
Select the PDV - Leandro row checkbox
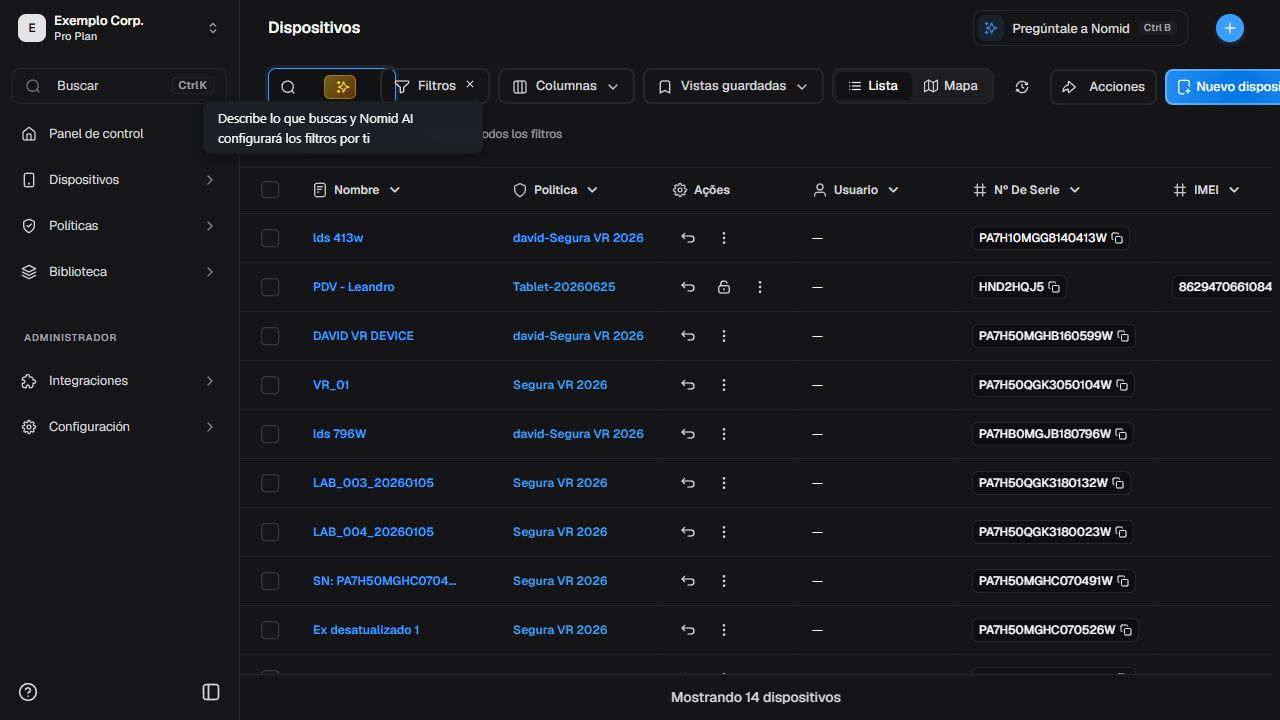[x=270, y=287]
